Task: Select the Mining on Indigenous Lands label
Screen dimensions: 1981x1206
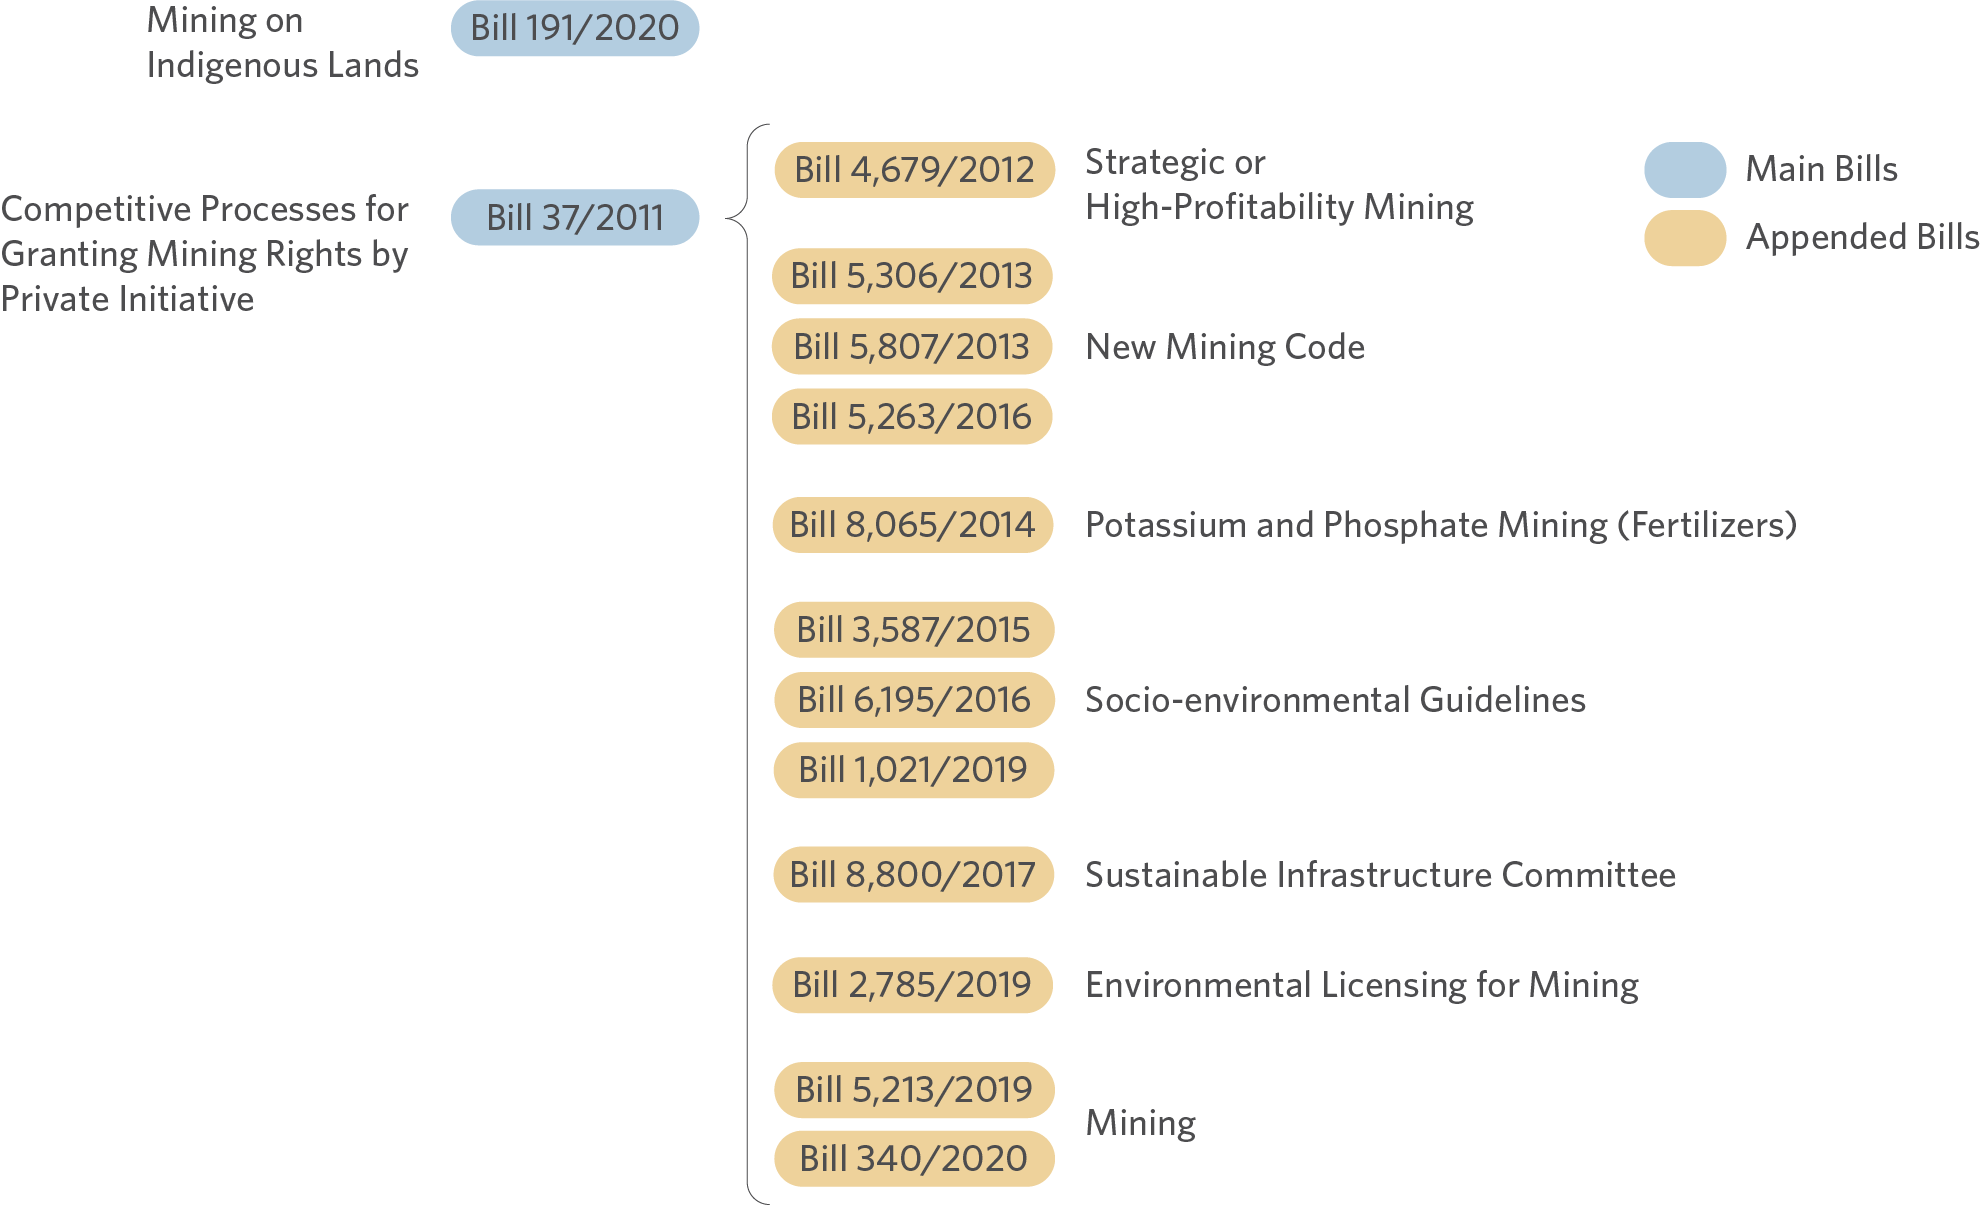Action: point(283,42)
